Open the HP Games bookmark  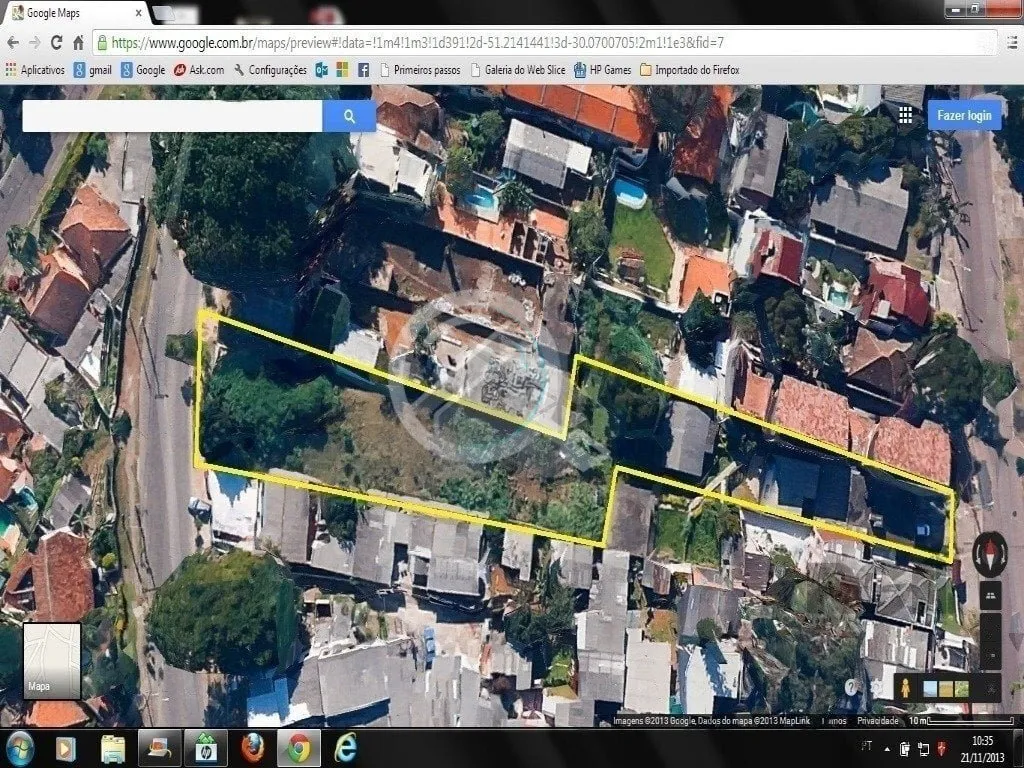tap(603, 70)
